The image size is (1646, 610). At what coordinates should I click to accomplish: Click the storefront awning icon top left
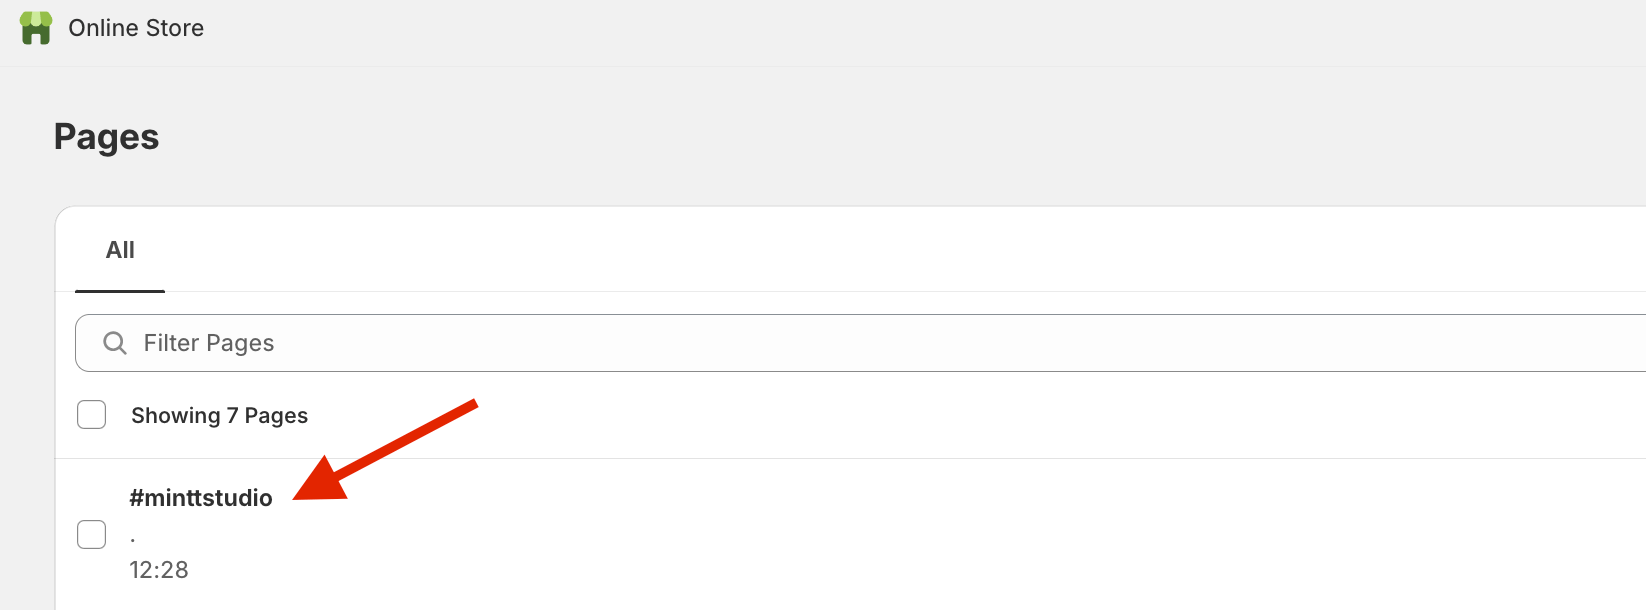[36, 27]
